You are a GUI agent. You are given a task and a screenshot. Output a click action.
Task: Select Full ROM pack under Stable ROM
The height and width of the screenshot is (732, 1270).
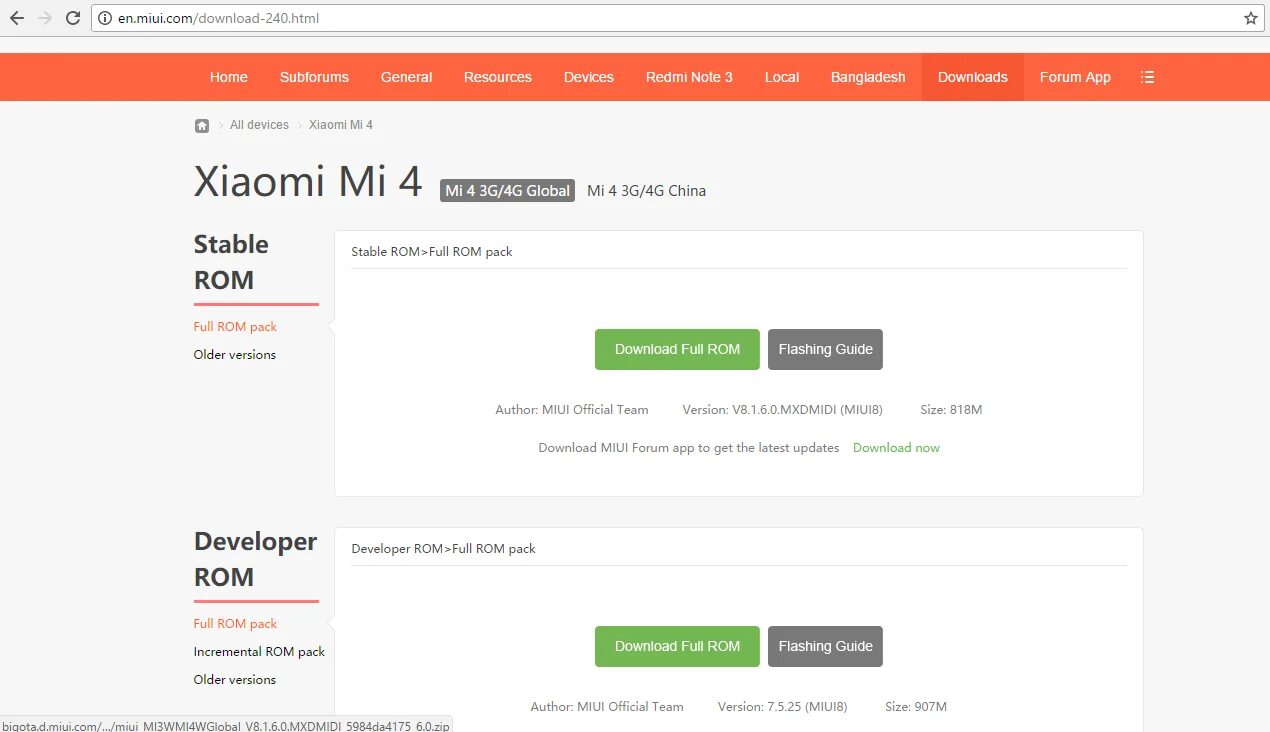(x=235, y=327)
